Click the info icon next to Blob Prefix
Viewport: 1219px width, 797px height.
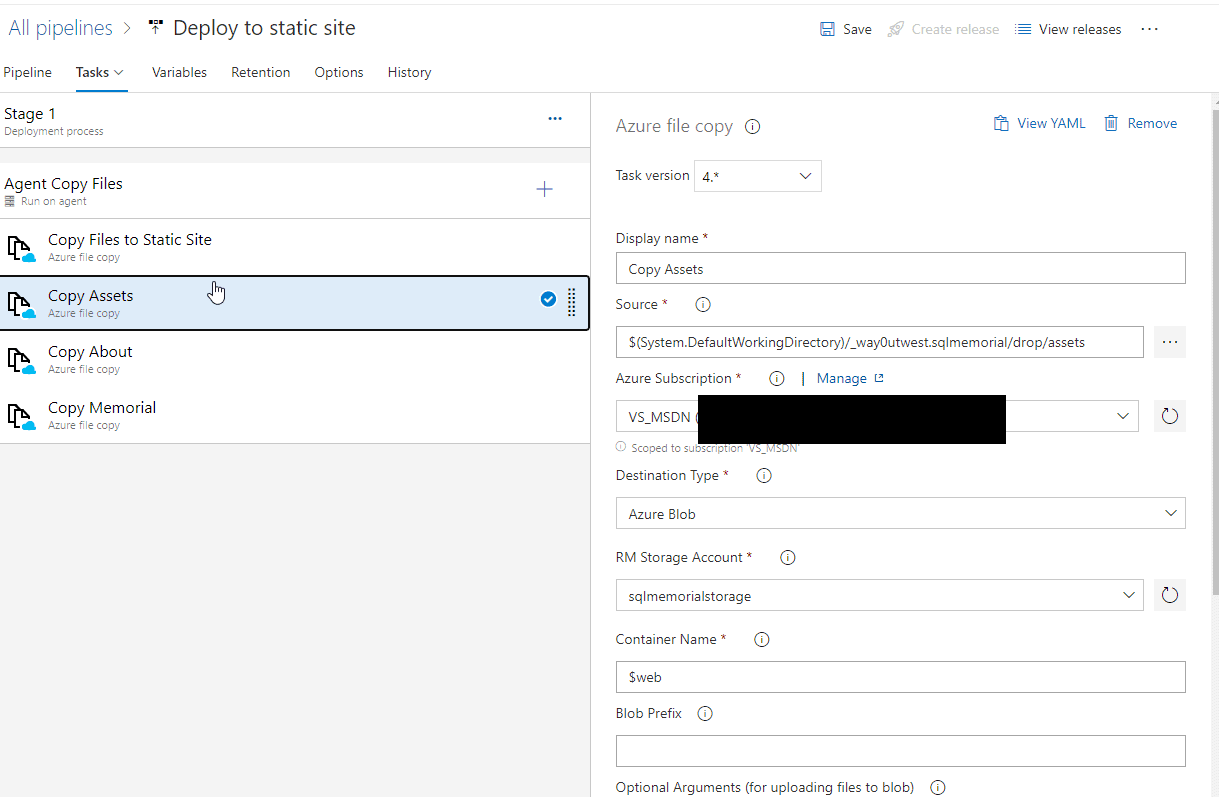click(x=704, y=714)
